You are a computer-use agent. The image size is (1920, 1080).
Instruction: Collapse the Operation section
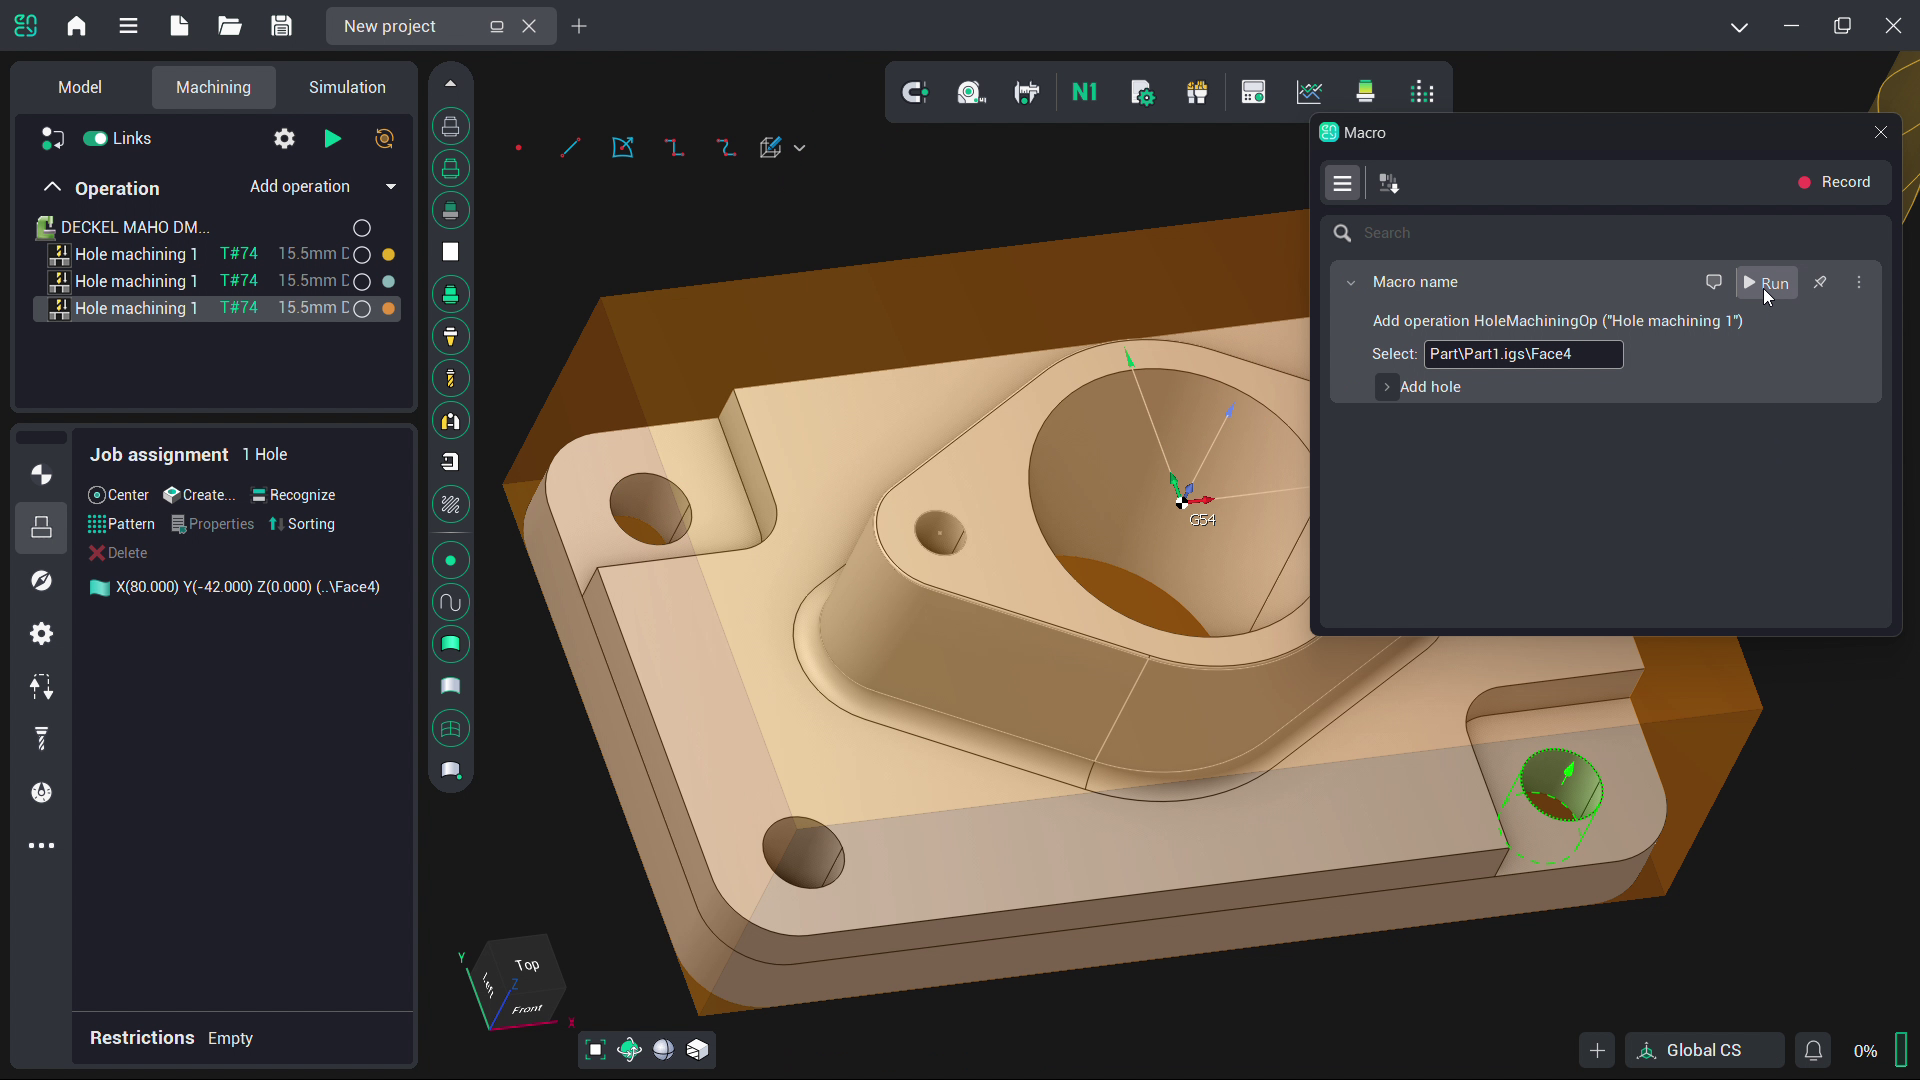(52, 187)
